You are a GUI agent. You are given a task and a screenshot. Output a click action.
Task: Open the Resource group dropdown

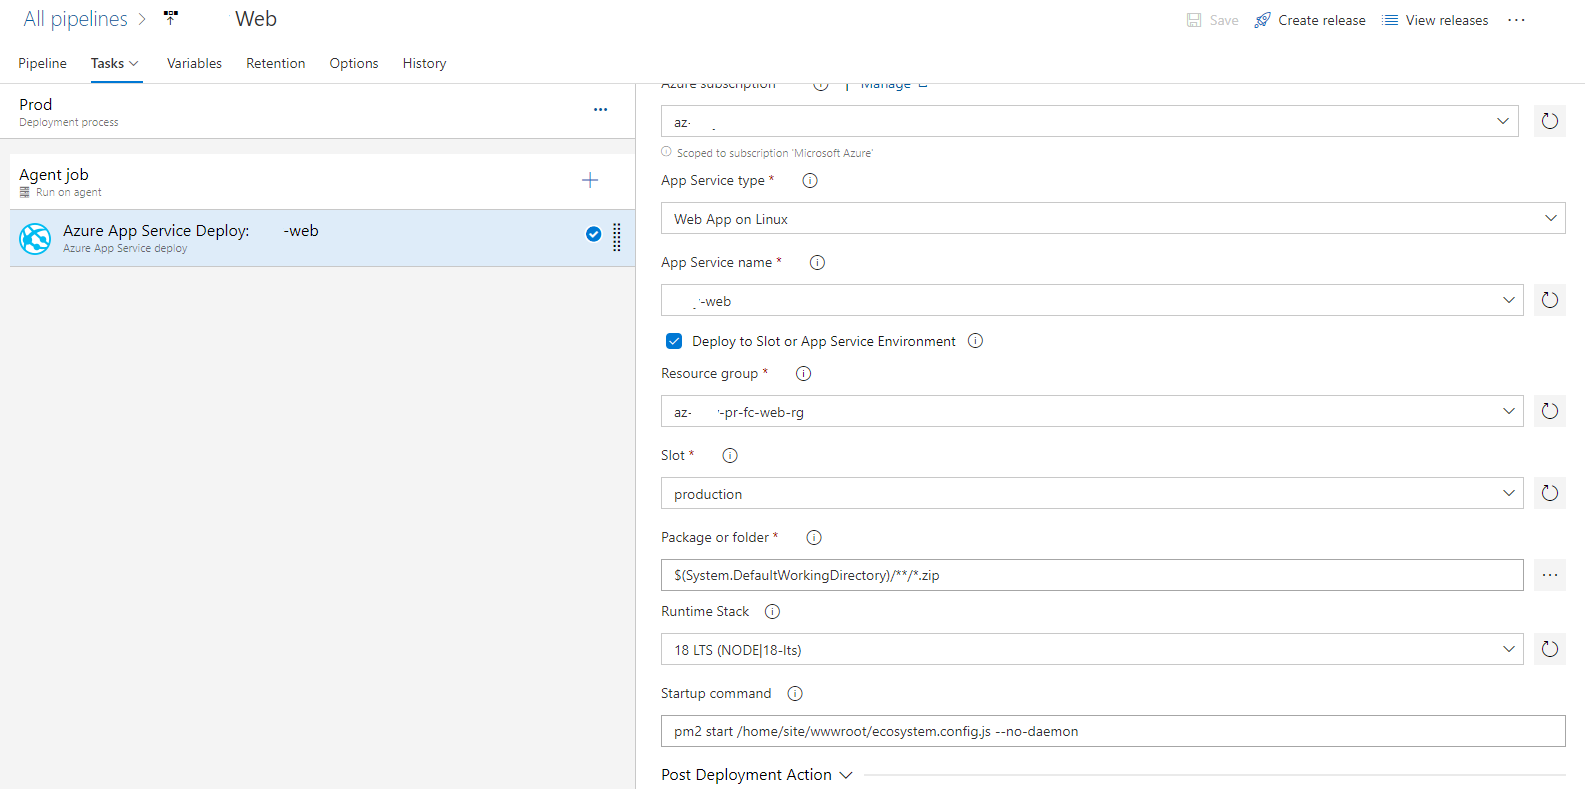(1092, 411)
